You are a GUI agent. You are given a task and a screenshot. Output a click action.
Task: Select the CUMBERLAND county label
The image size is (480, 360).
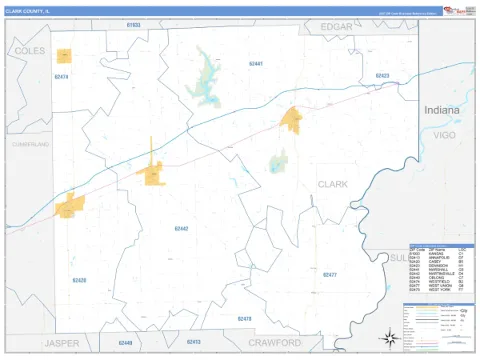[x=30, y=144]
